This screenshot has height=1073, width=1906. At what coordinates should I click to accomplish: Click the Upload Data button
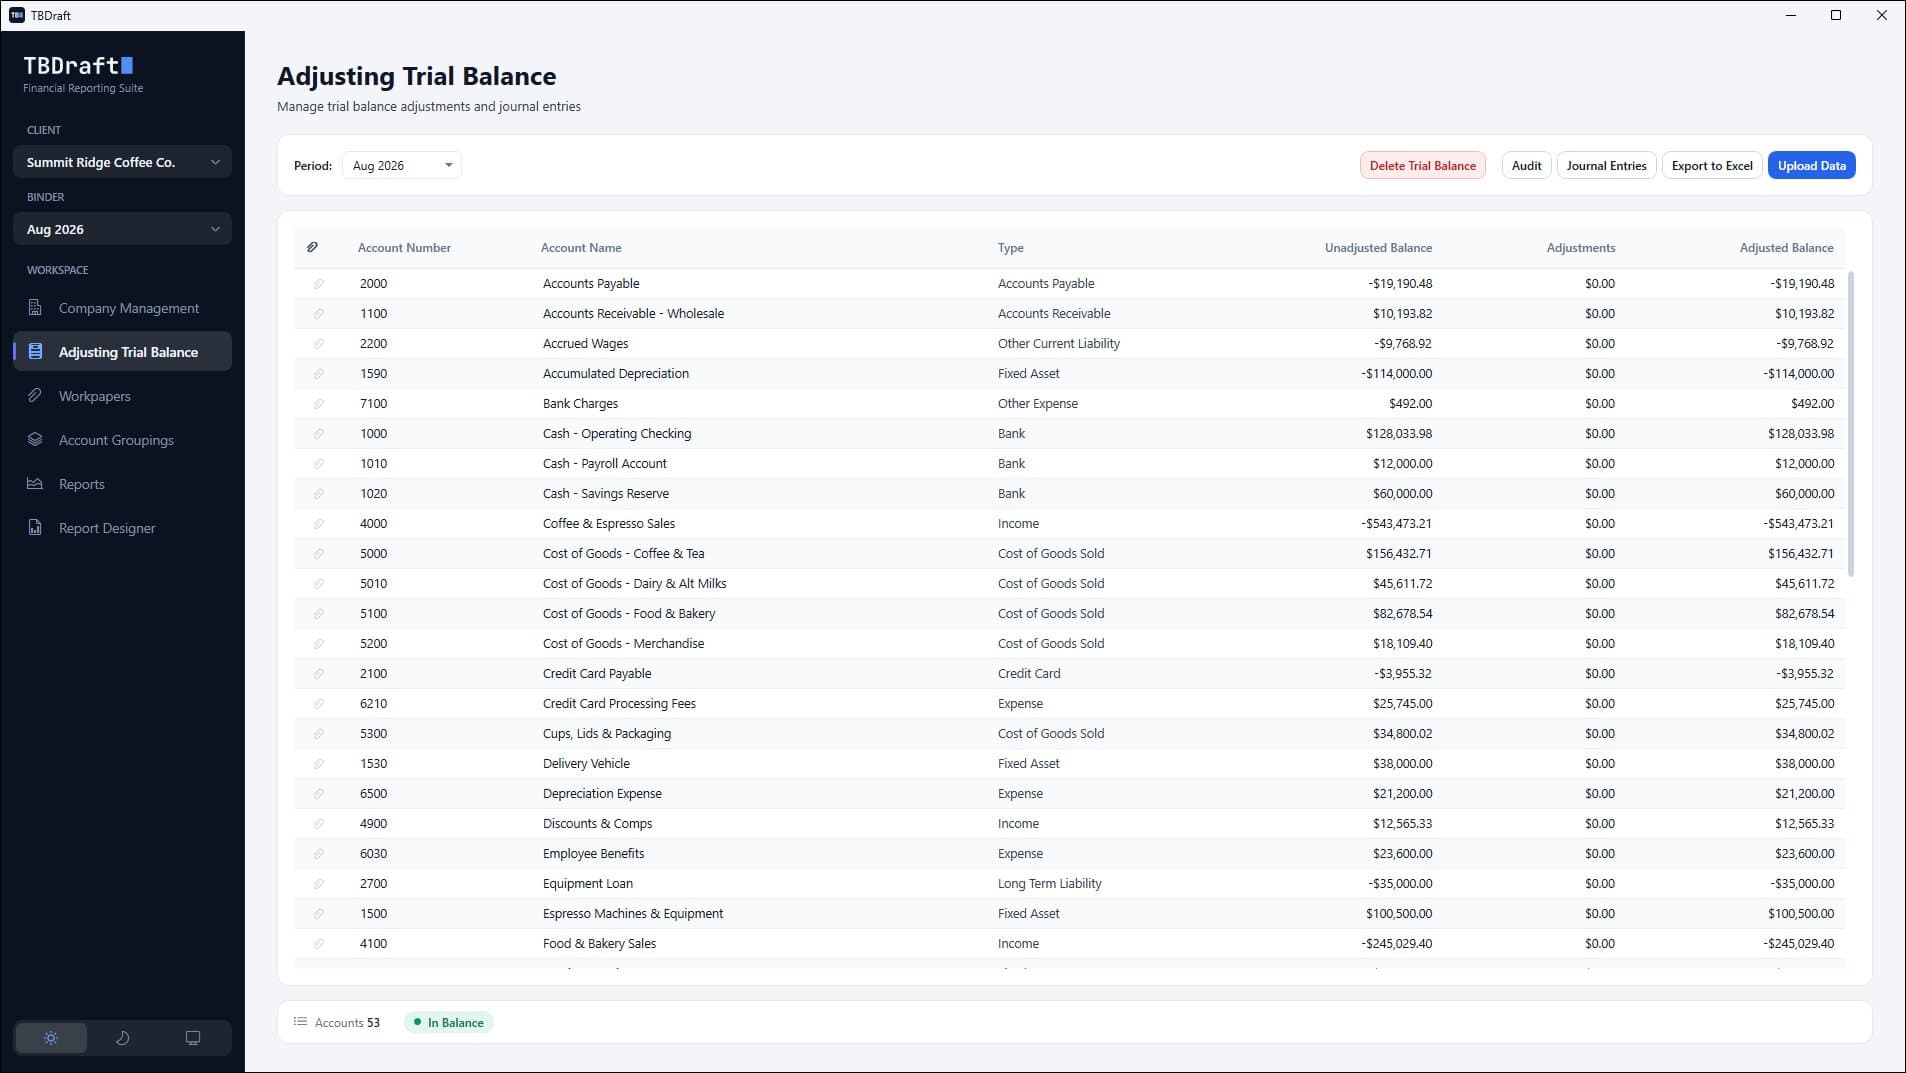point(1811,166)
